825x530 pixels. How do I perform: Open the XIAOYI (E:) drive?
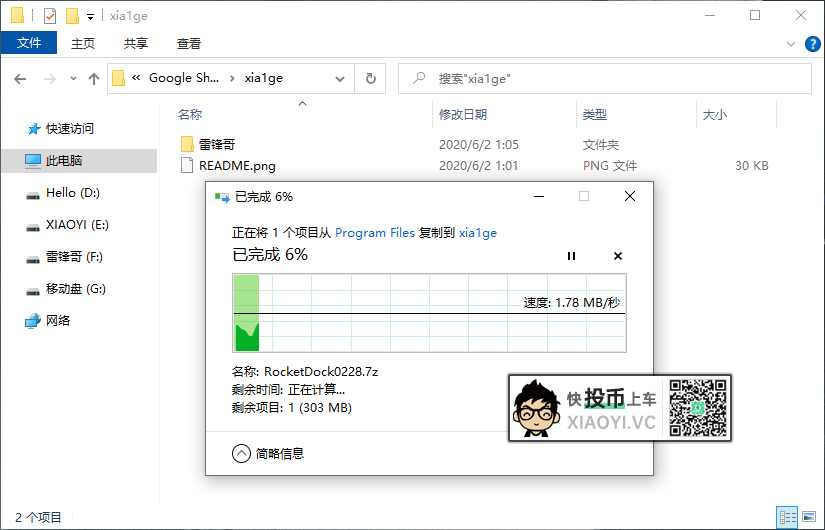click(x=77, y=225)
